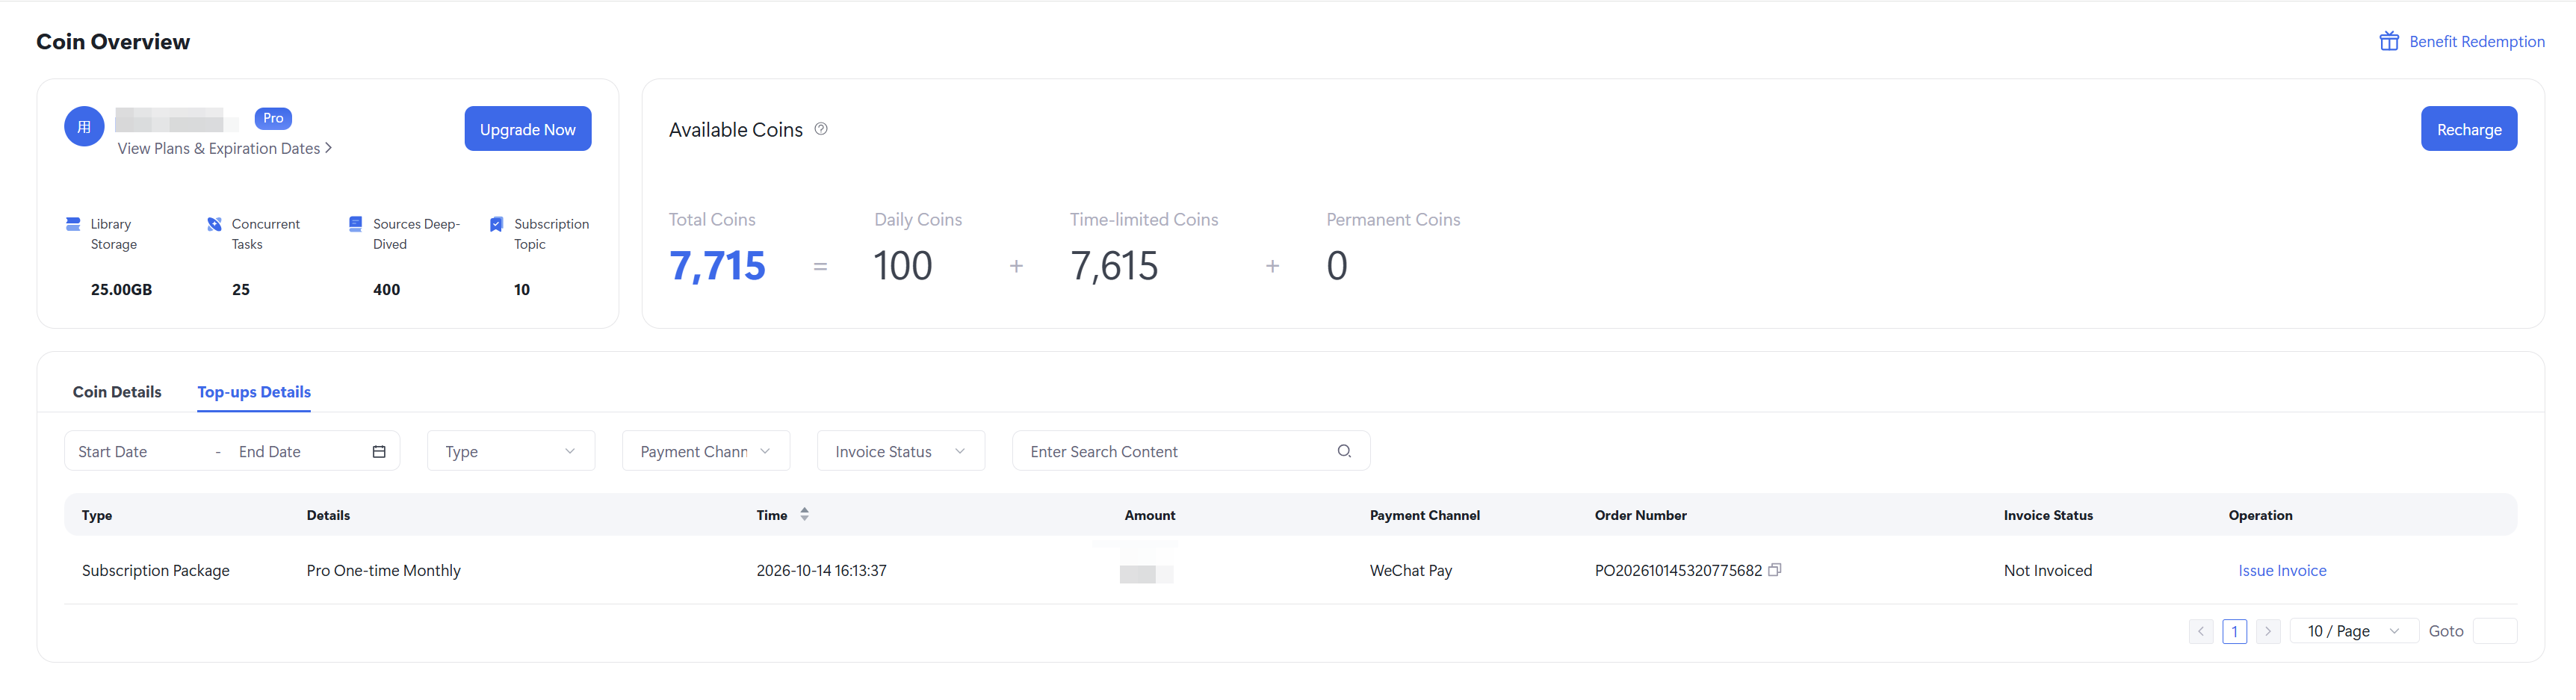Click the Upgrade Now button

[x=528, y=129]
